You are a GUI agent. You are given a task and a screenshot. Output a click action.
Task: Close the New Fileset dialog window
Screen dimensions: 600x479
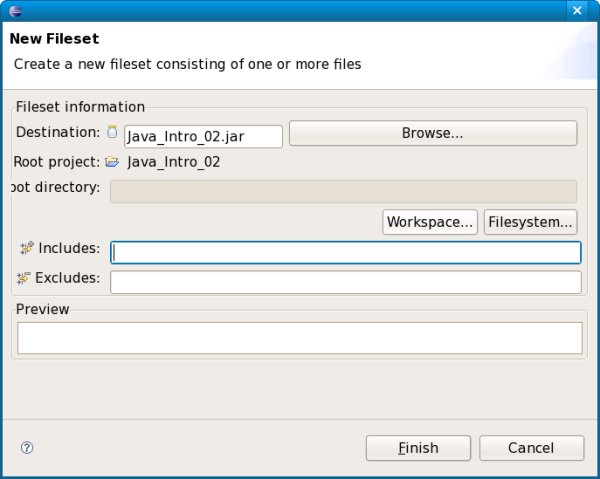pos(577,10)
